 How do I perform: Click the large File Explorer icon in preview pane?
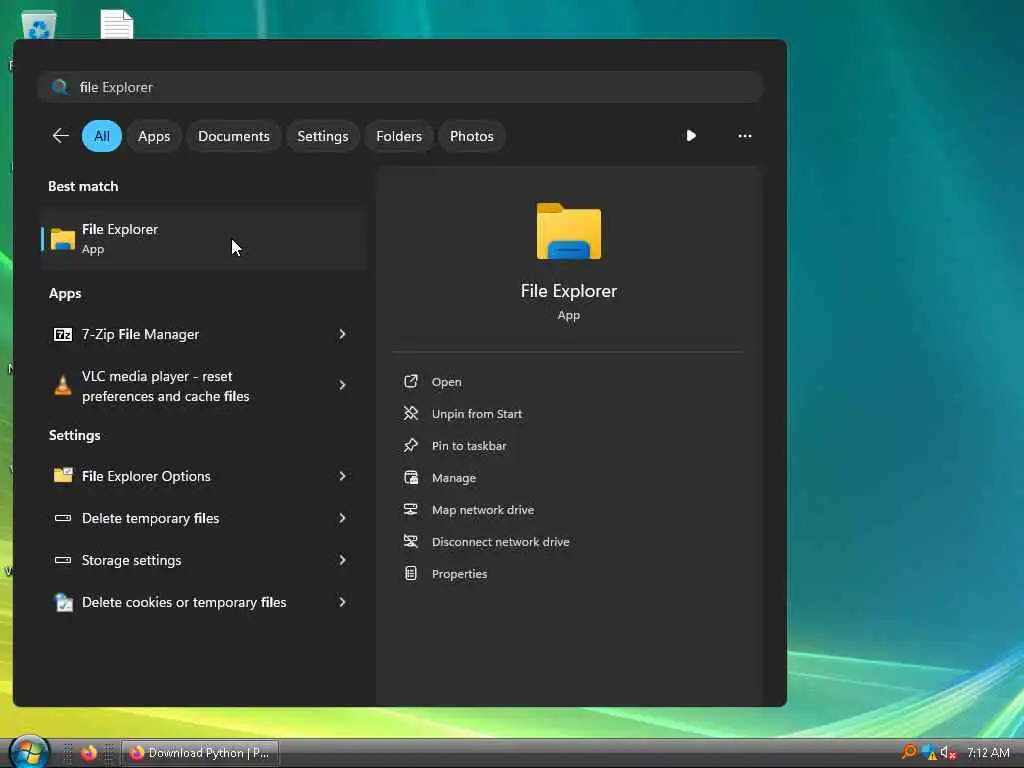click(x=569, y=231)
